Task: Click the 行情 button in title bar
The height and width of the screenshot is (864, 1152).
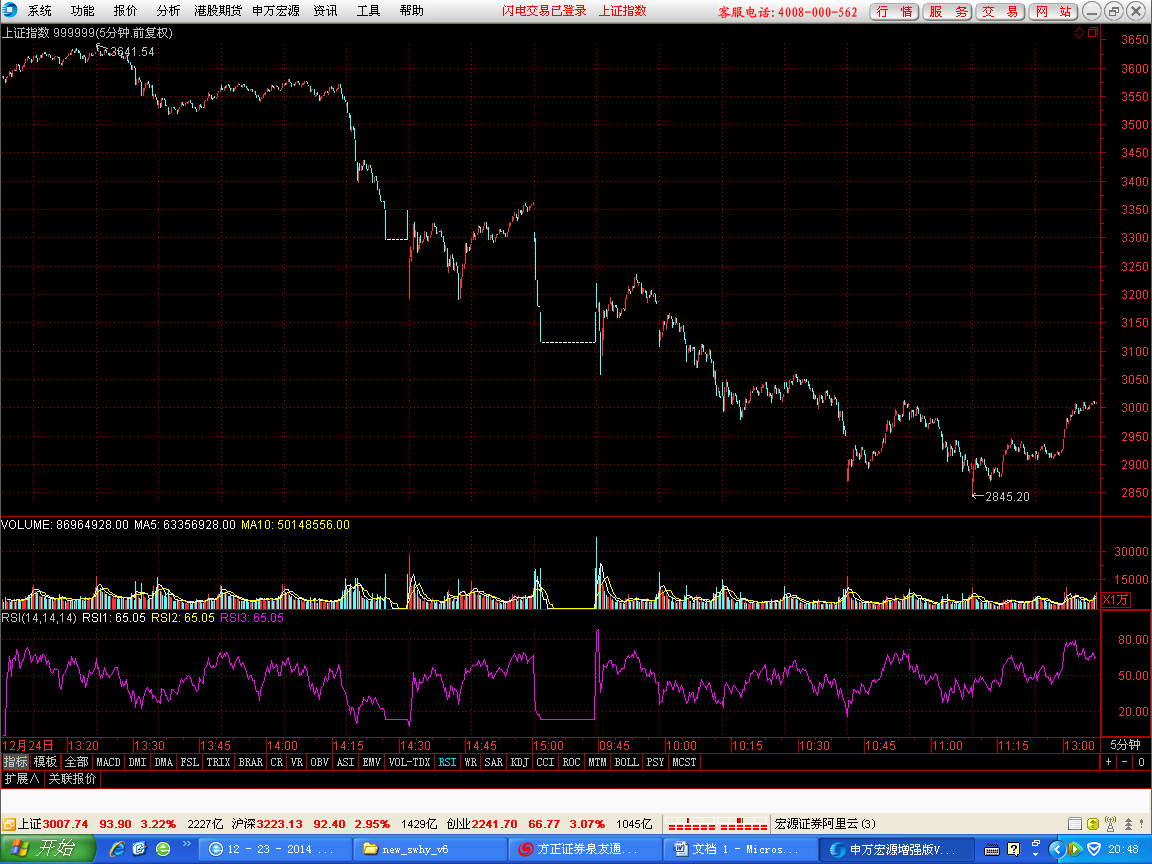Action: (x=894, y=11)
